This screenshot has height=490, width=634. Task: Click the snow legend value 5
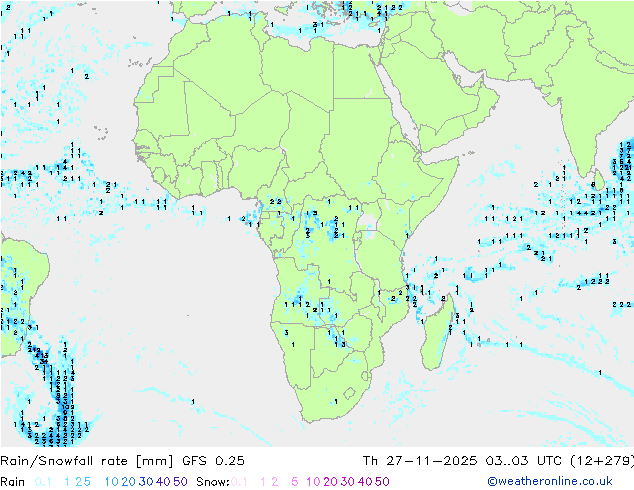(295, 482)
